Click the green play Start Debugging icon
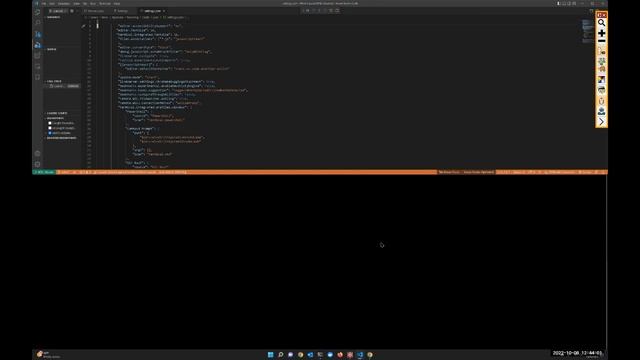 50,11
